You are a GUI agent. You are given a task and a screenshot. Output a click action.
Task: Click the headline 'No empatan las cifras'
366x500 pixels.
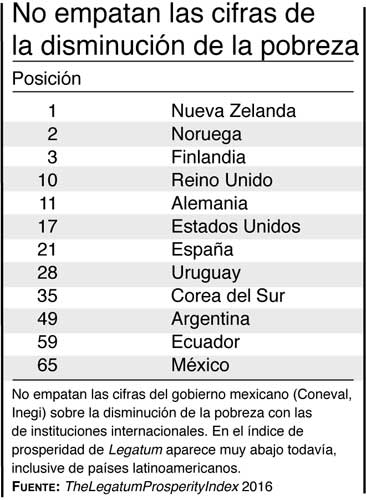tap(185, 30)
